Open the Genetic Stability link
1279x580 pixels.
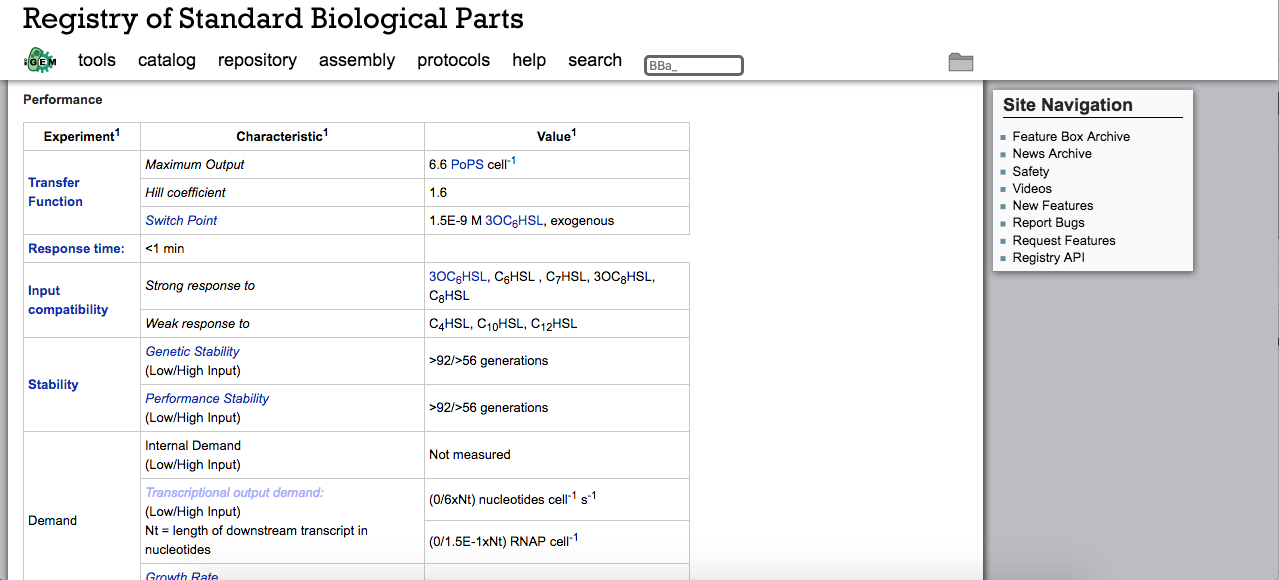point(192,351)
